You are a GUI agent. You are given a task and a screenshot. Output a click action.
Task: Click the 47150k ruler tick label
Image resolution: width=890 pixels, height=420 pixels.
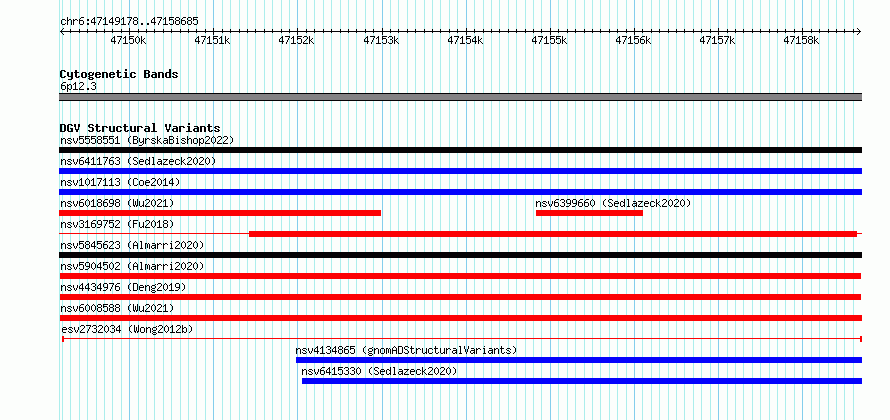point(129,40)
